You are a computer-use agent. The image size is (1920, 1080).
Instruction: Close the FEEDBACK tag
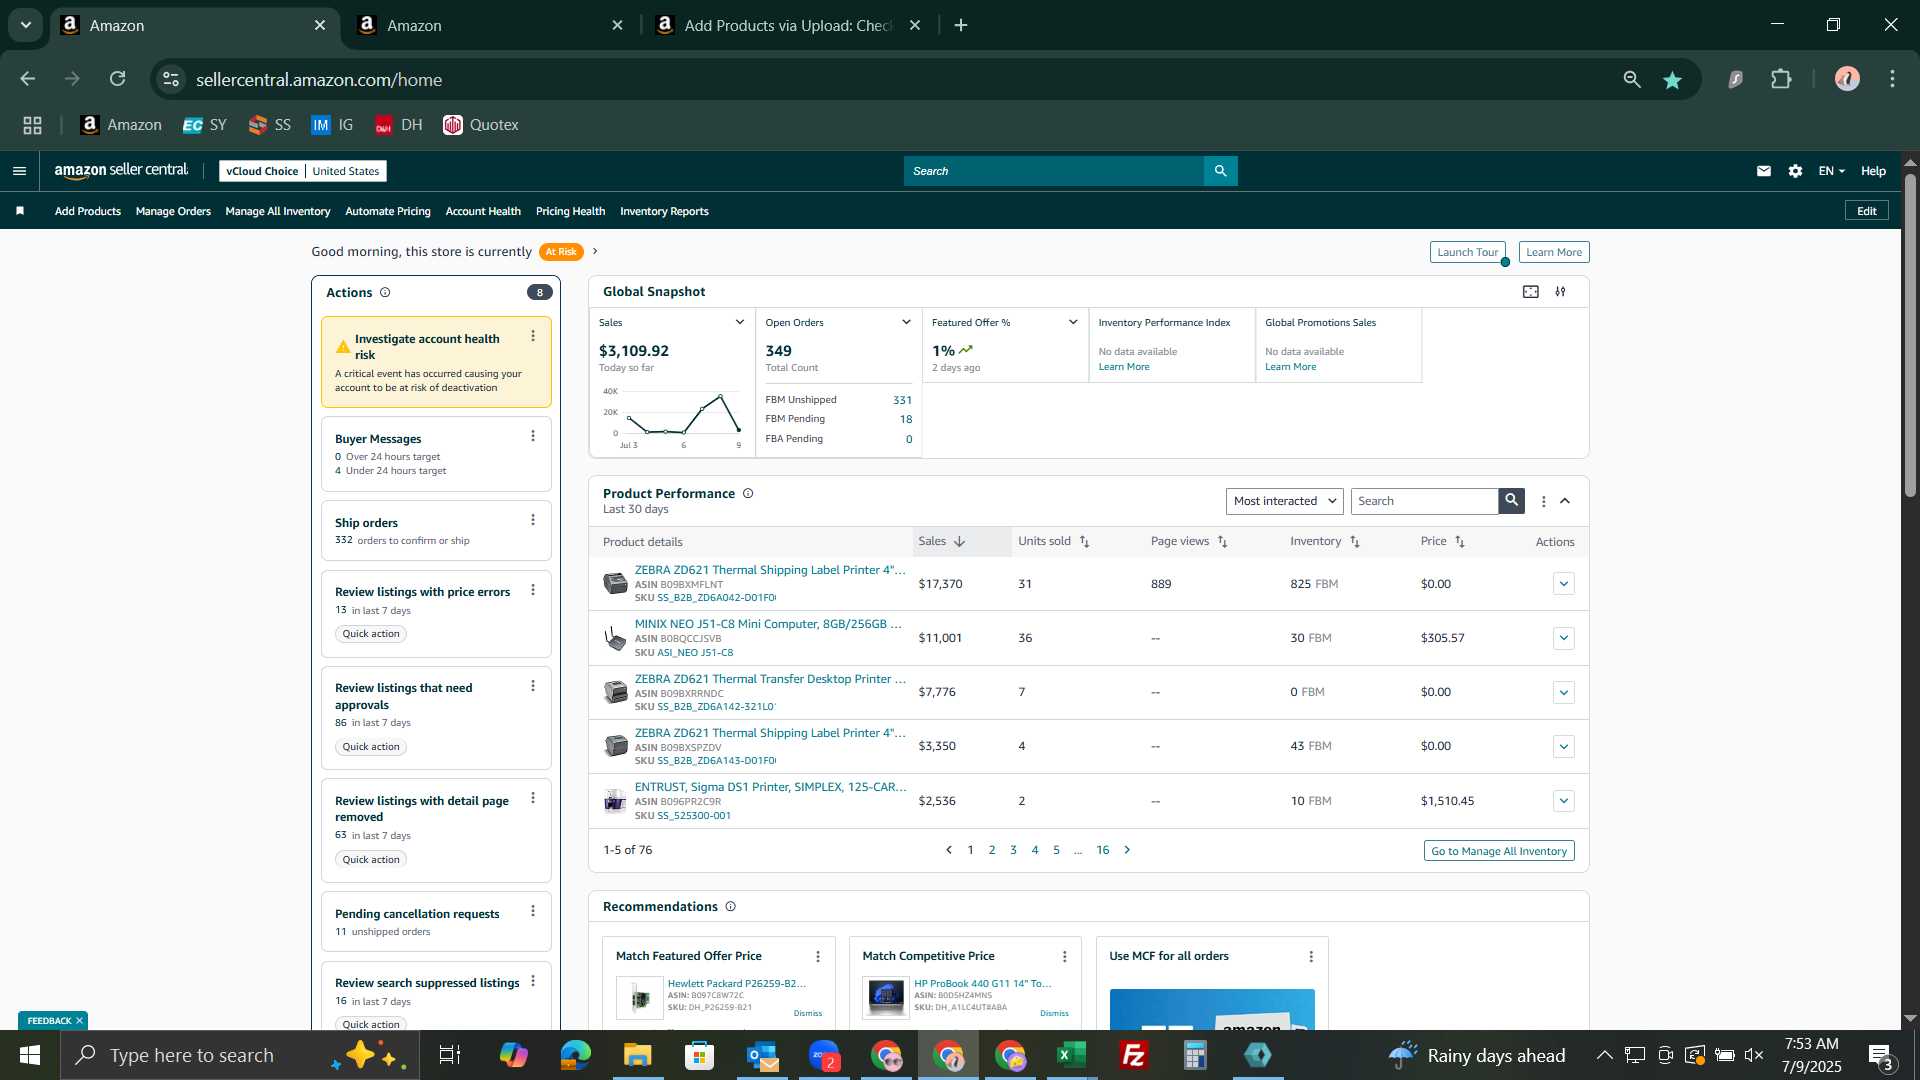click(79, 1021)
